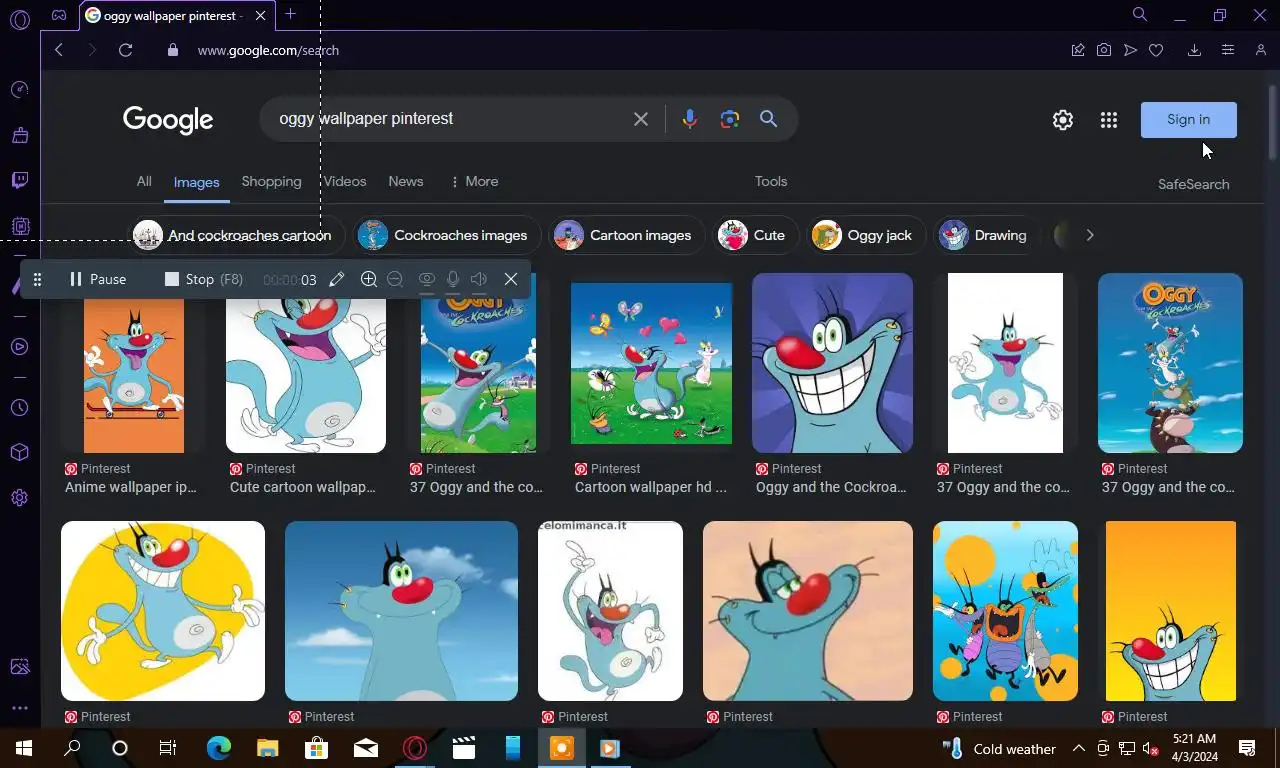Close the screen recorder toolbar
The height and width of the screenshot is (768, 1280).
click(x=511, y=279)
